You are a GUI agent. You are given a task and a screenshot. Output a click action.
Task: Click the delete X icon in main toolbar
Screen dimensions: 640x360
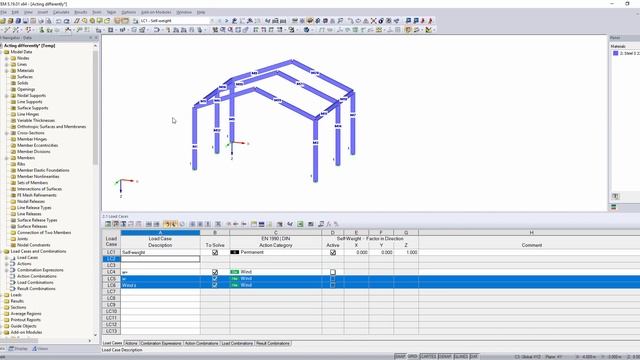pyautogui.click(x=373, y=20)
